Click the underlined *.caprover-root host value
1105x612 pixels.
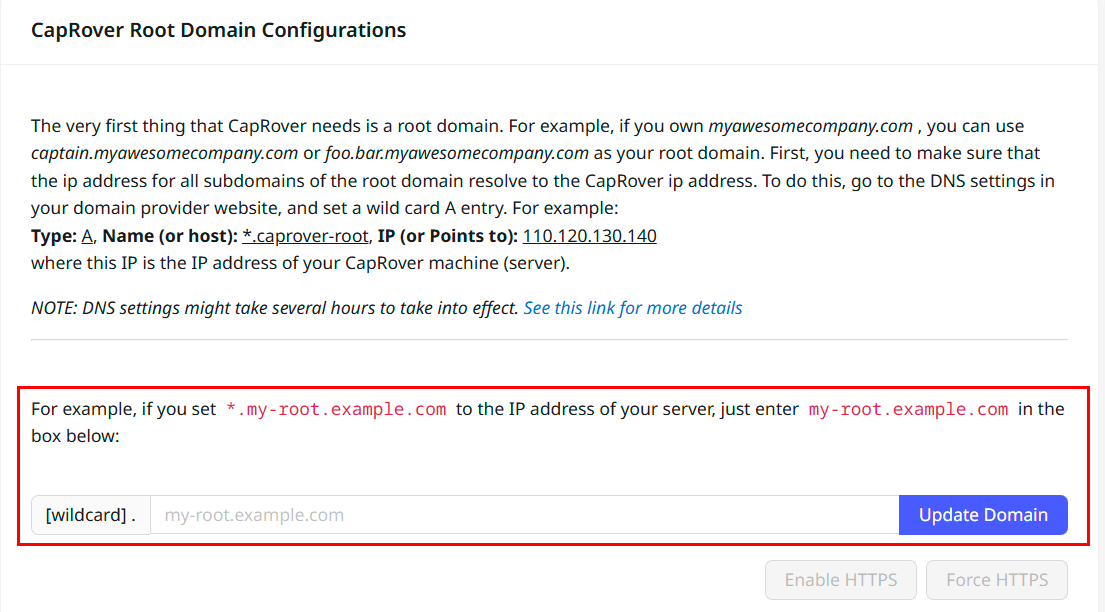(x=305, y=236)
